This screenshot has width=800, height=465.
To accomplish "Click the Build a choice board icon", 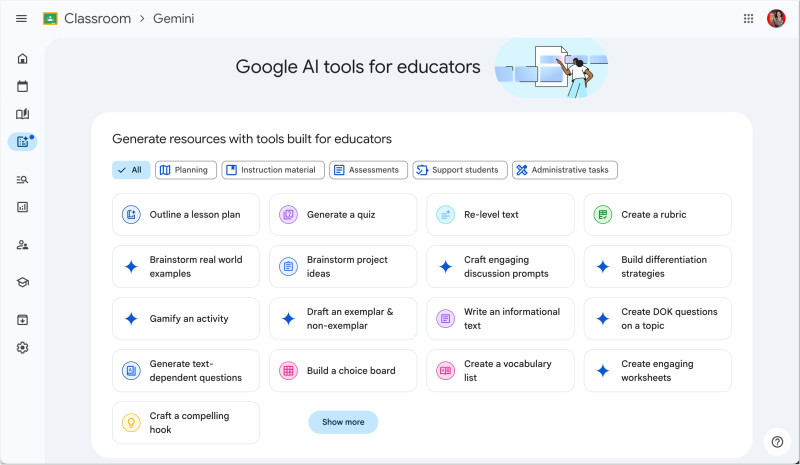I will [x=288, y=371].
